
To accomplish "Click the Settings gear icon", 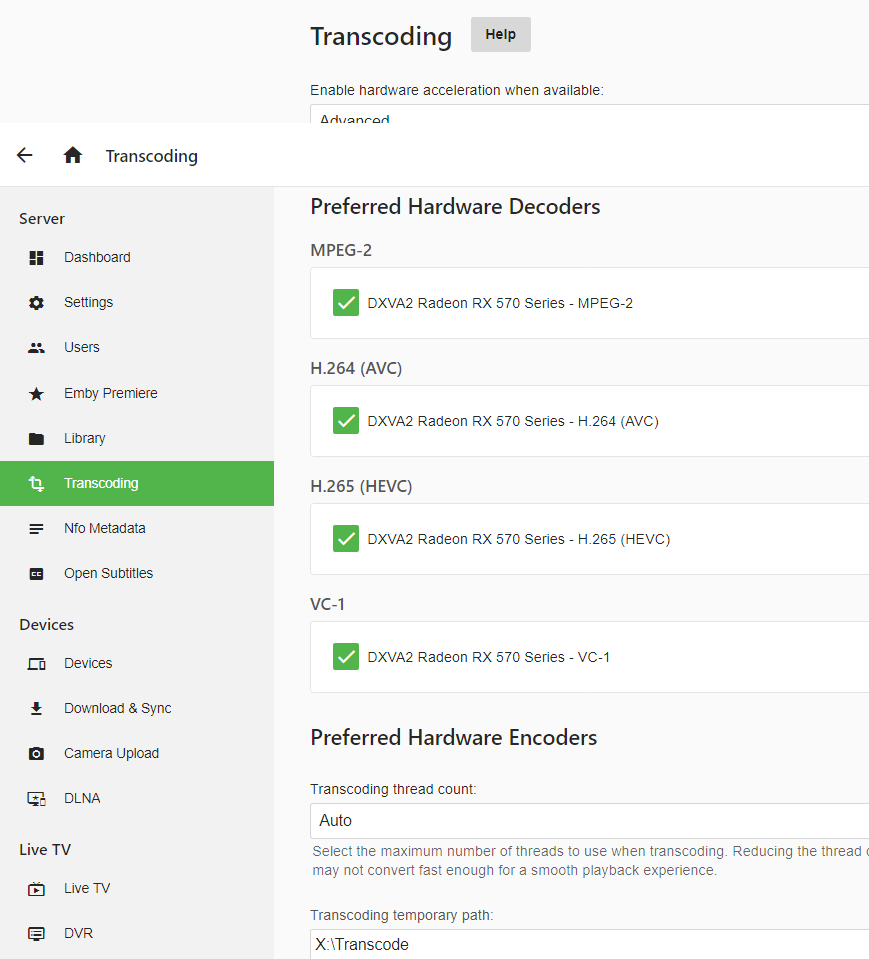I will 37,303.
